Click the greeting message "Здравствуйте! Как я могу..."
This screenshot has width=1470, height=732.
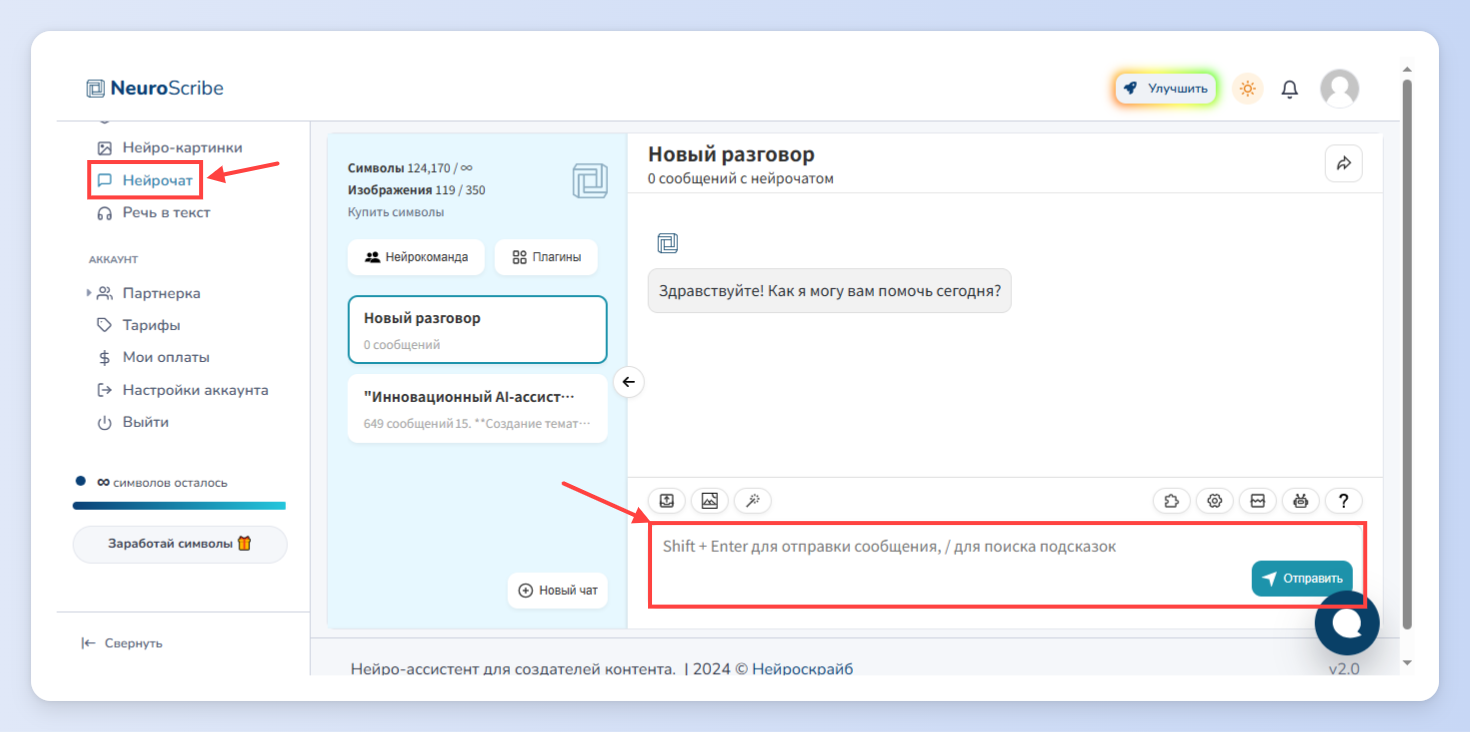point(829,290)
